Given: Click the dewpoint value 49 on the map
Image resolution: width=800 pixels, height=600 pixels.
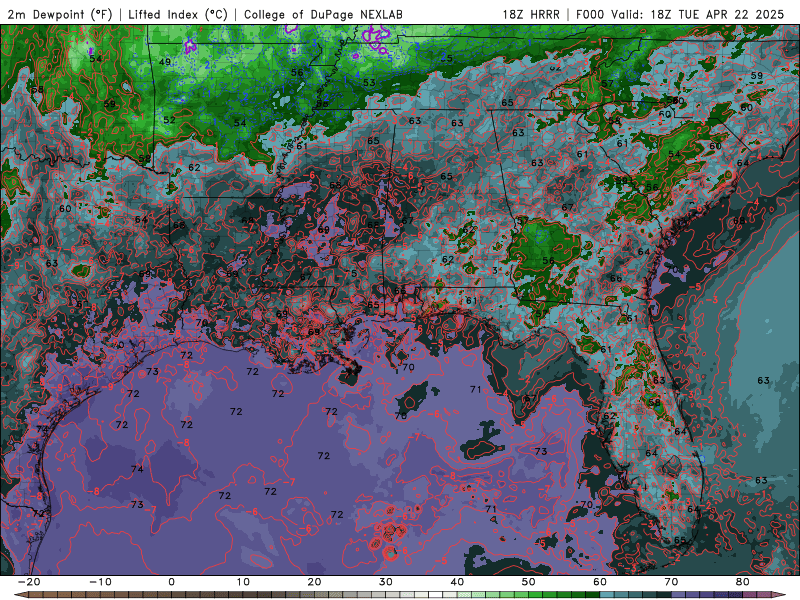Looking at the screenshot, I should click(165, 62).
